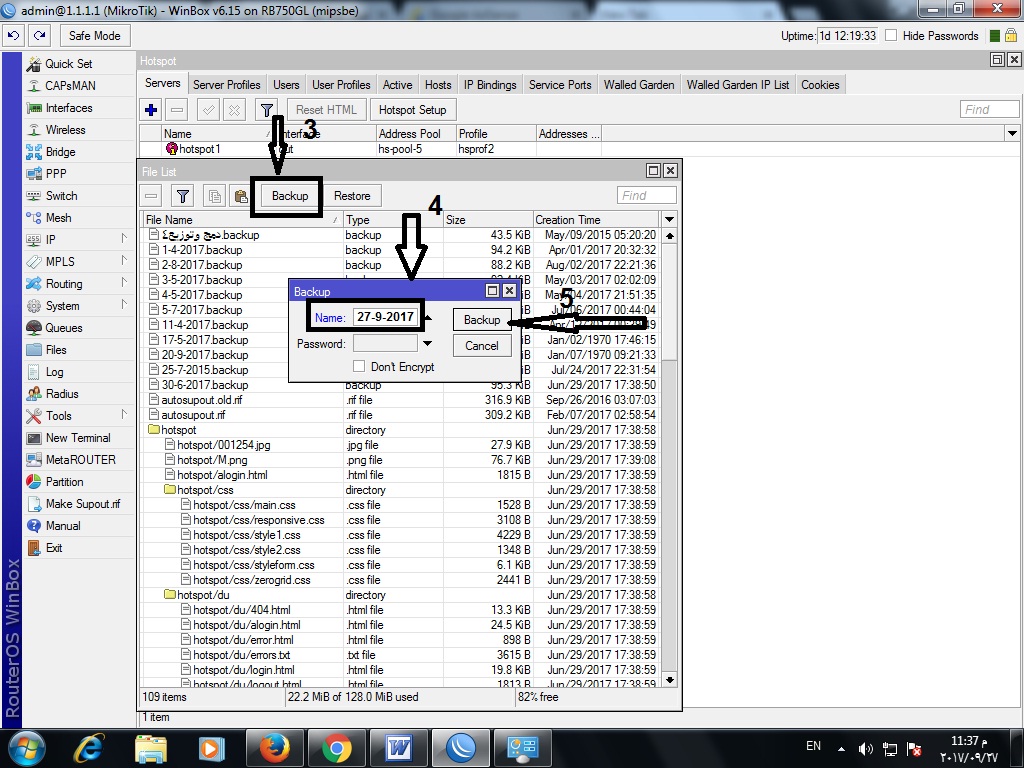This screenshot has width=1024, height=768.
Task: Click Backup button in File List toolbar
Action: 290,196
